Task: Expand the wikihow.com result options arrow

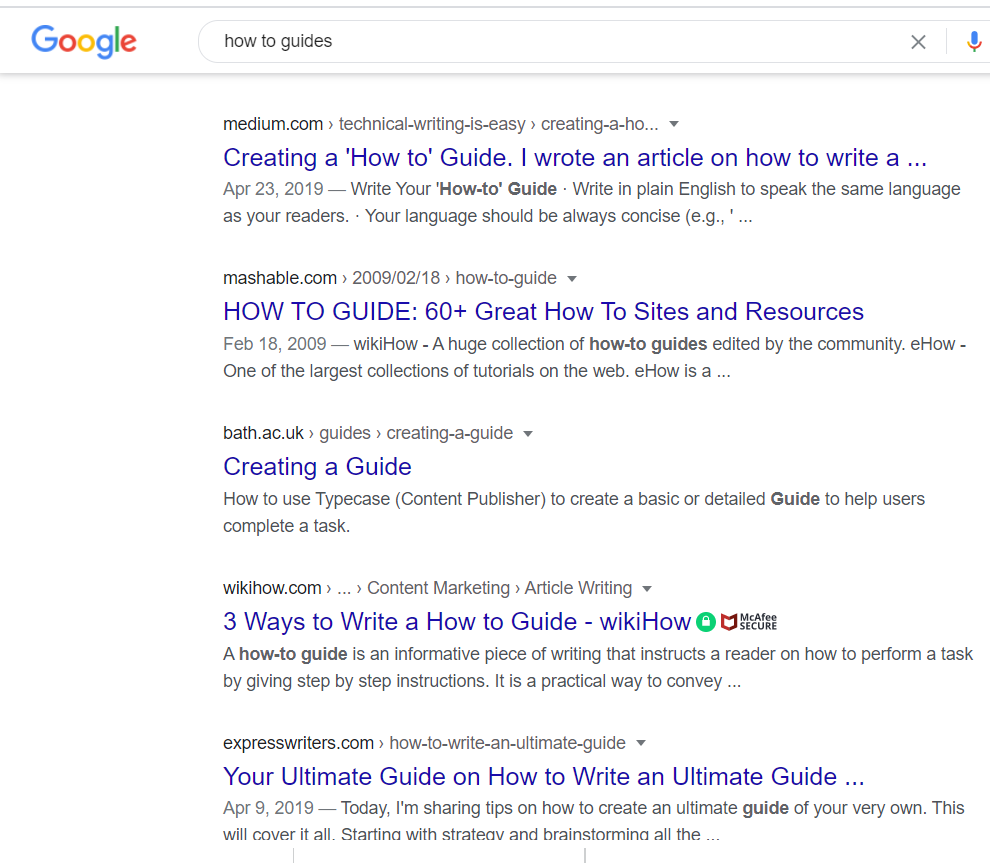Action: point(647,588)
